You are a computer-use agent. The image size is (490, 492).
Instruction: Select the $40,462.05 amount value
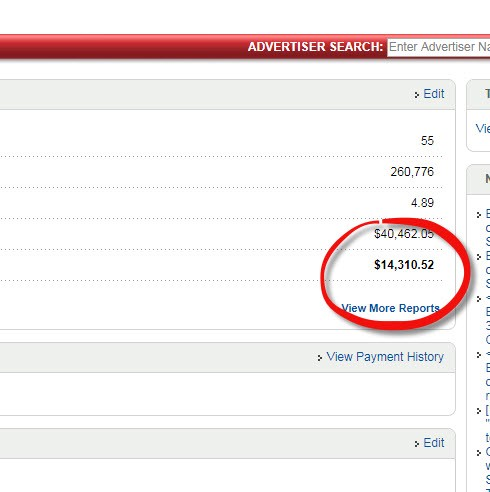(404, 234)
